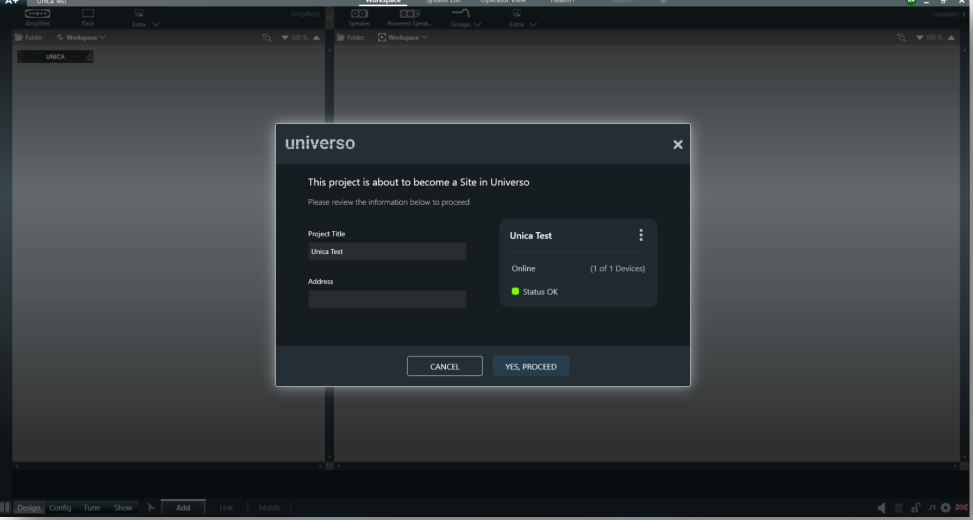The image size is (973, 520).
Task: Confirm with YES, PROCEED button
Action: click(x=531, y=366)
